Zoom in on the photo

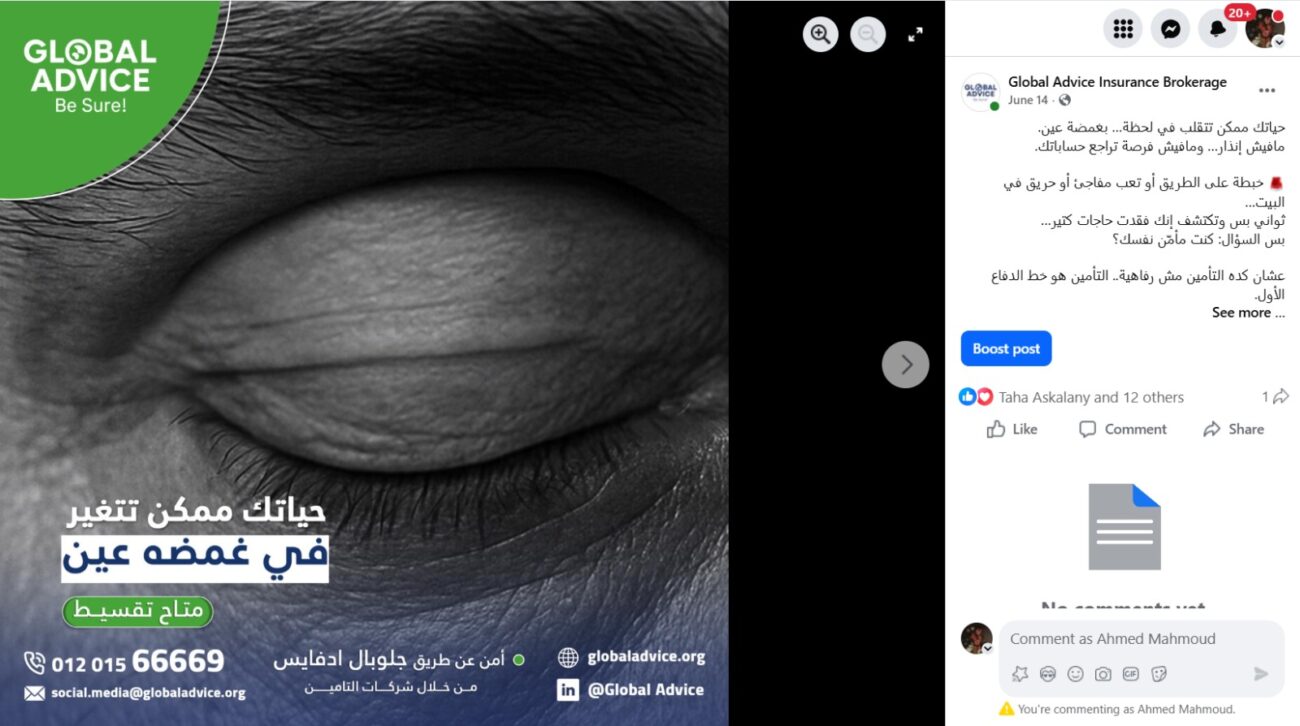tap(821, 34)
